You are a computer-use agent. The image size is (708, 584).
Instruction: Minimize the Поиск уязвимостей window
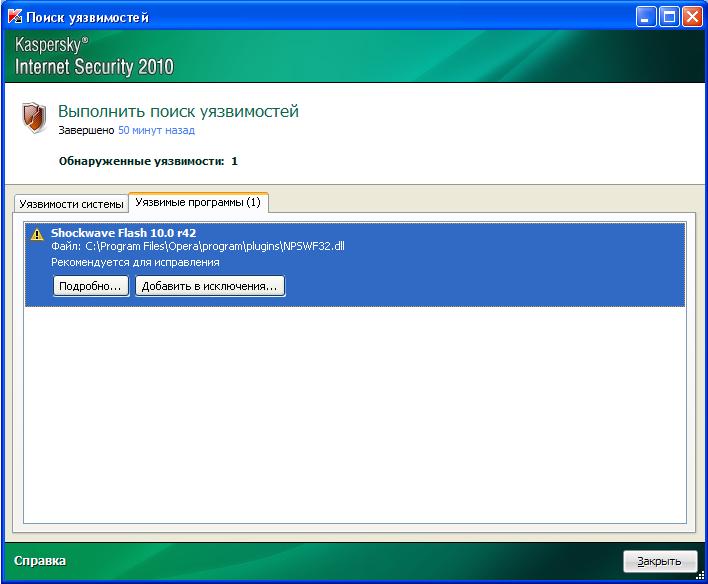(x=646, y=17)
